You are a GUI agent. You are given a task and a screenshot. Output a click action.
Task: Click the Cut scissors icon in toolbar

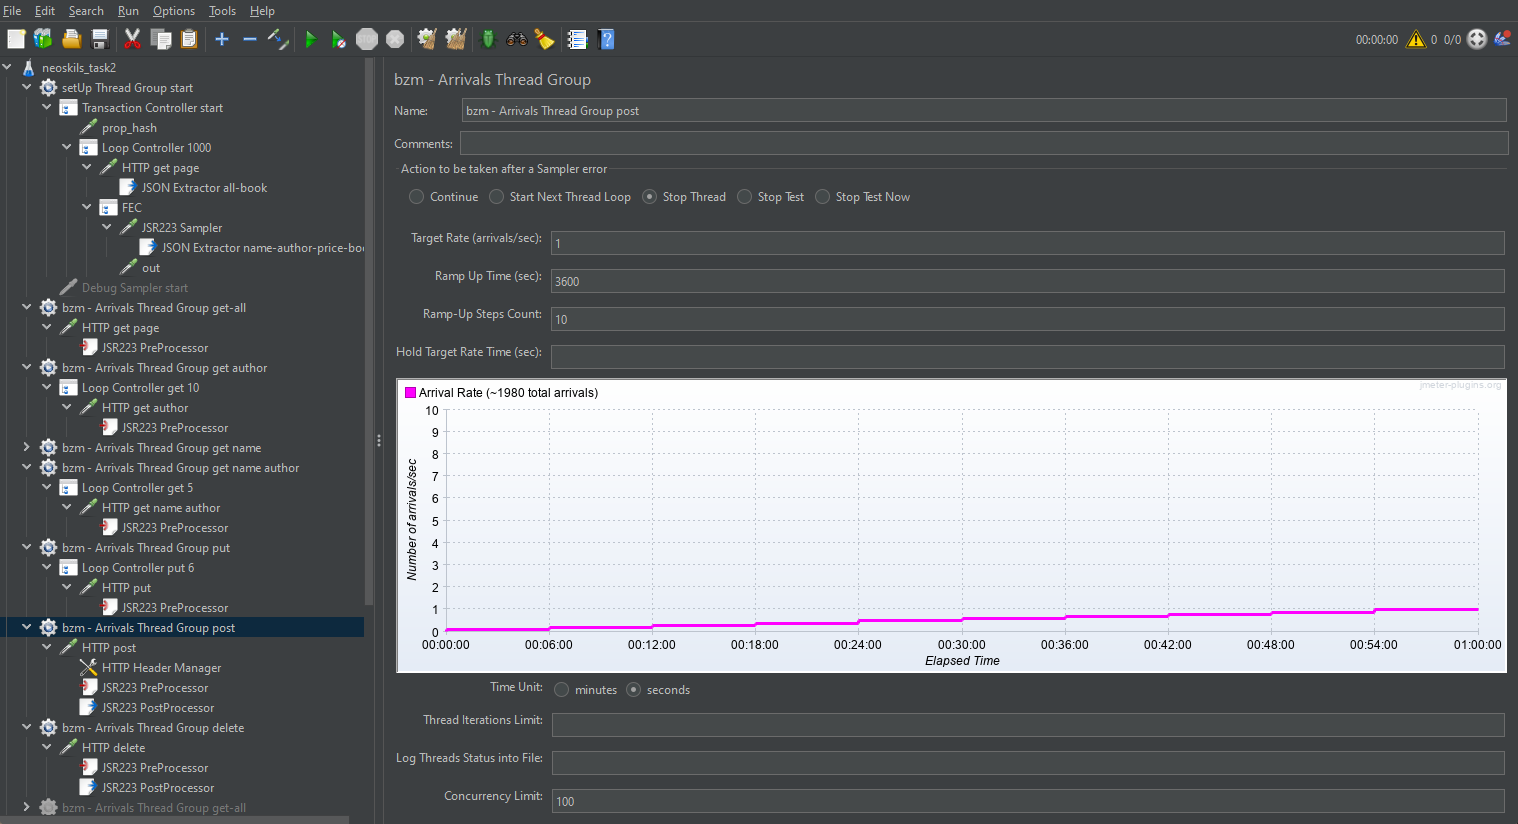pos(132,39)
